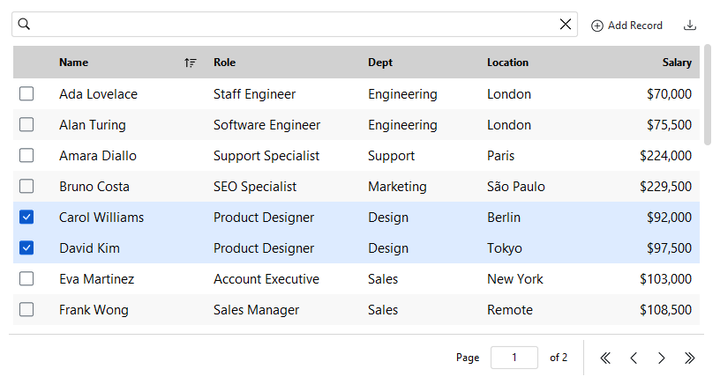Image resolution: width=720 pixels, height=384 pixels.
Task: Click the Remote location cell
Action: click(510, 310)
